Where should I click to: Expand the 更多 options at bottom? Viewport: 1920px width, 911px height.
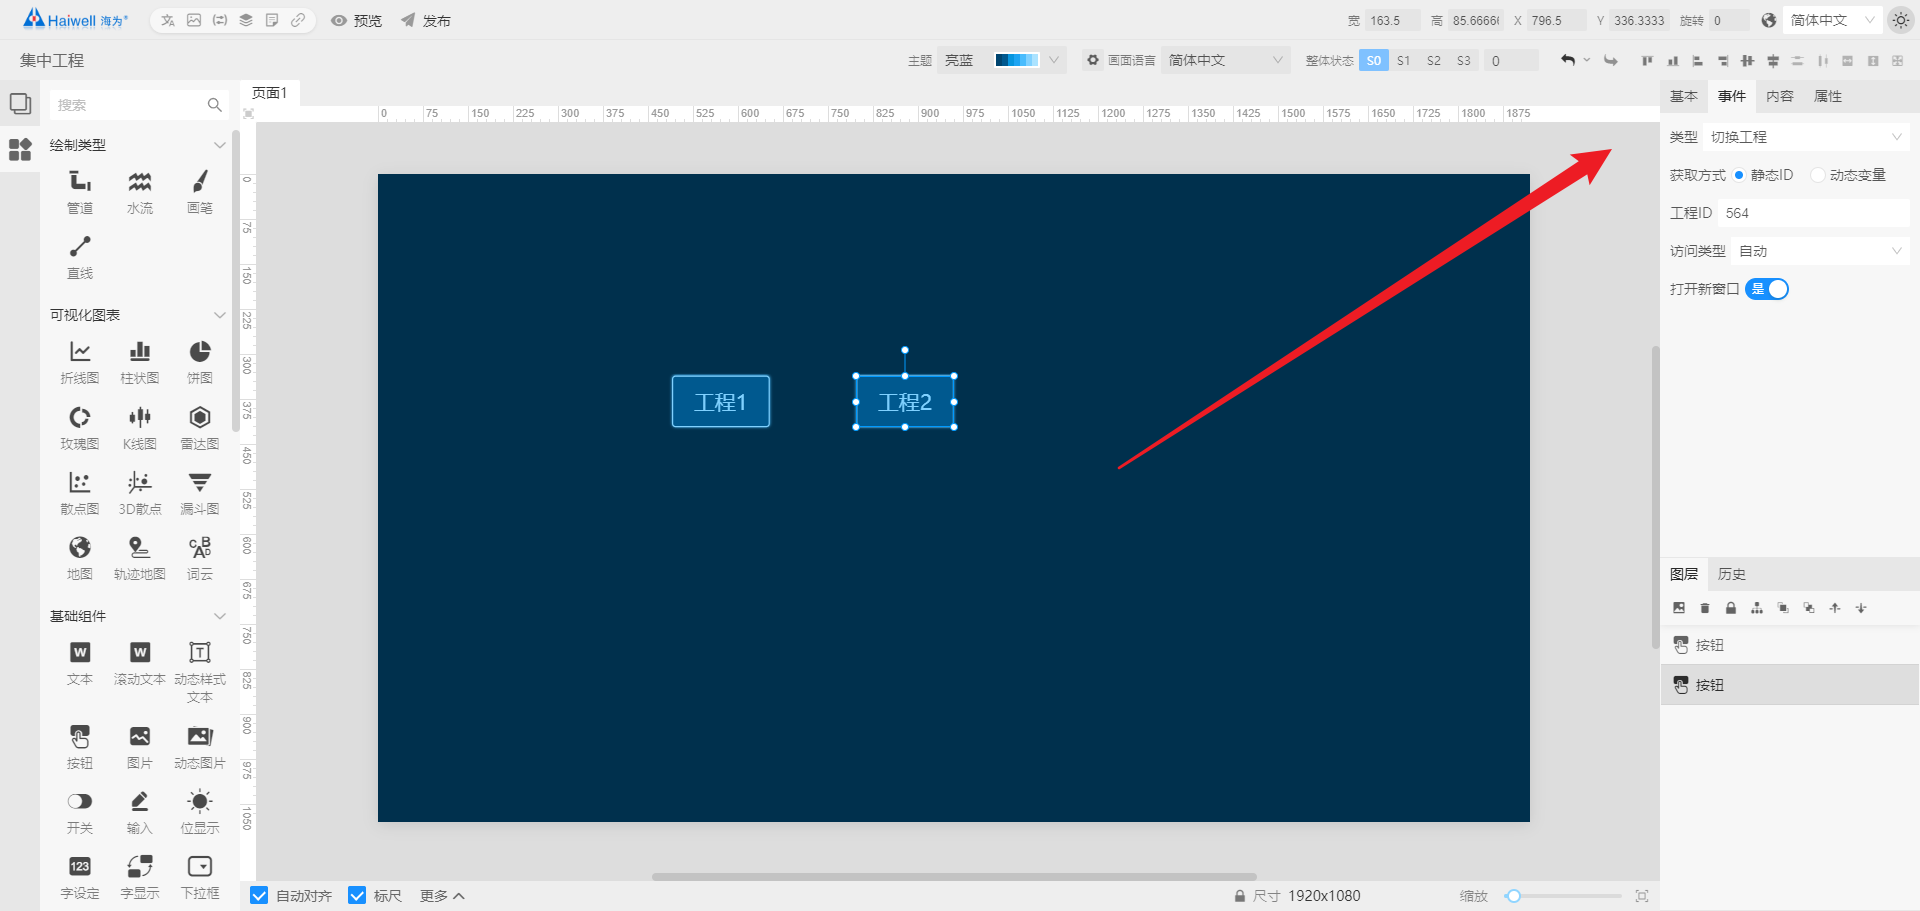[442, 896]
